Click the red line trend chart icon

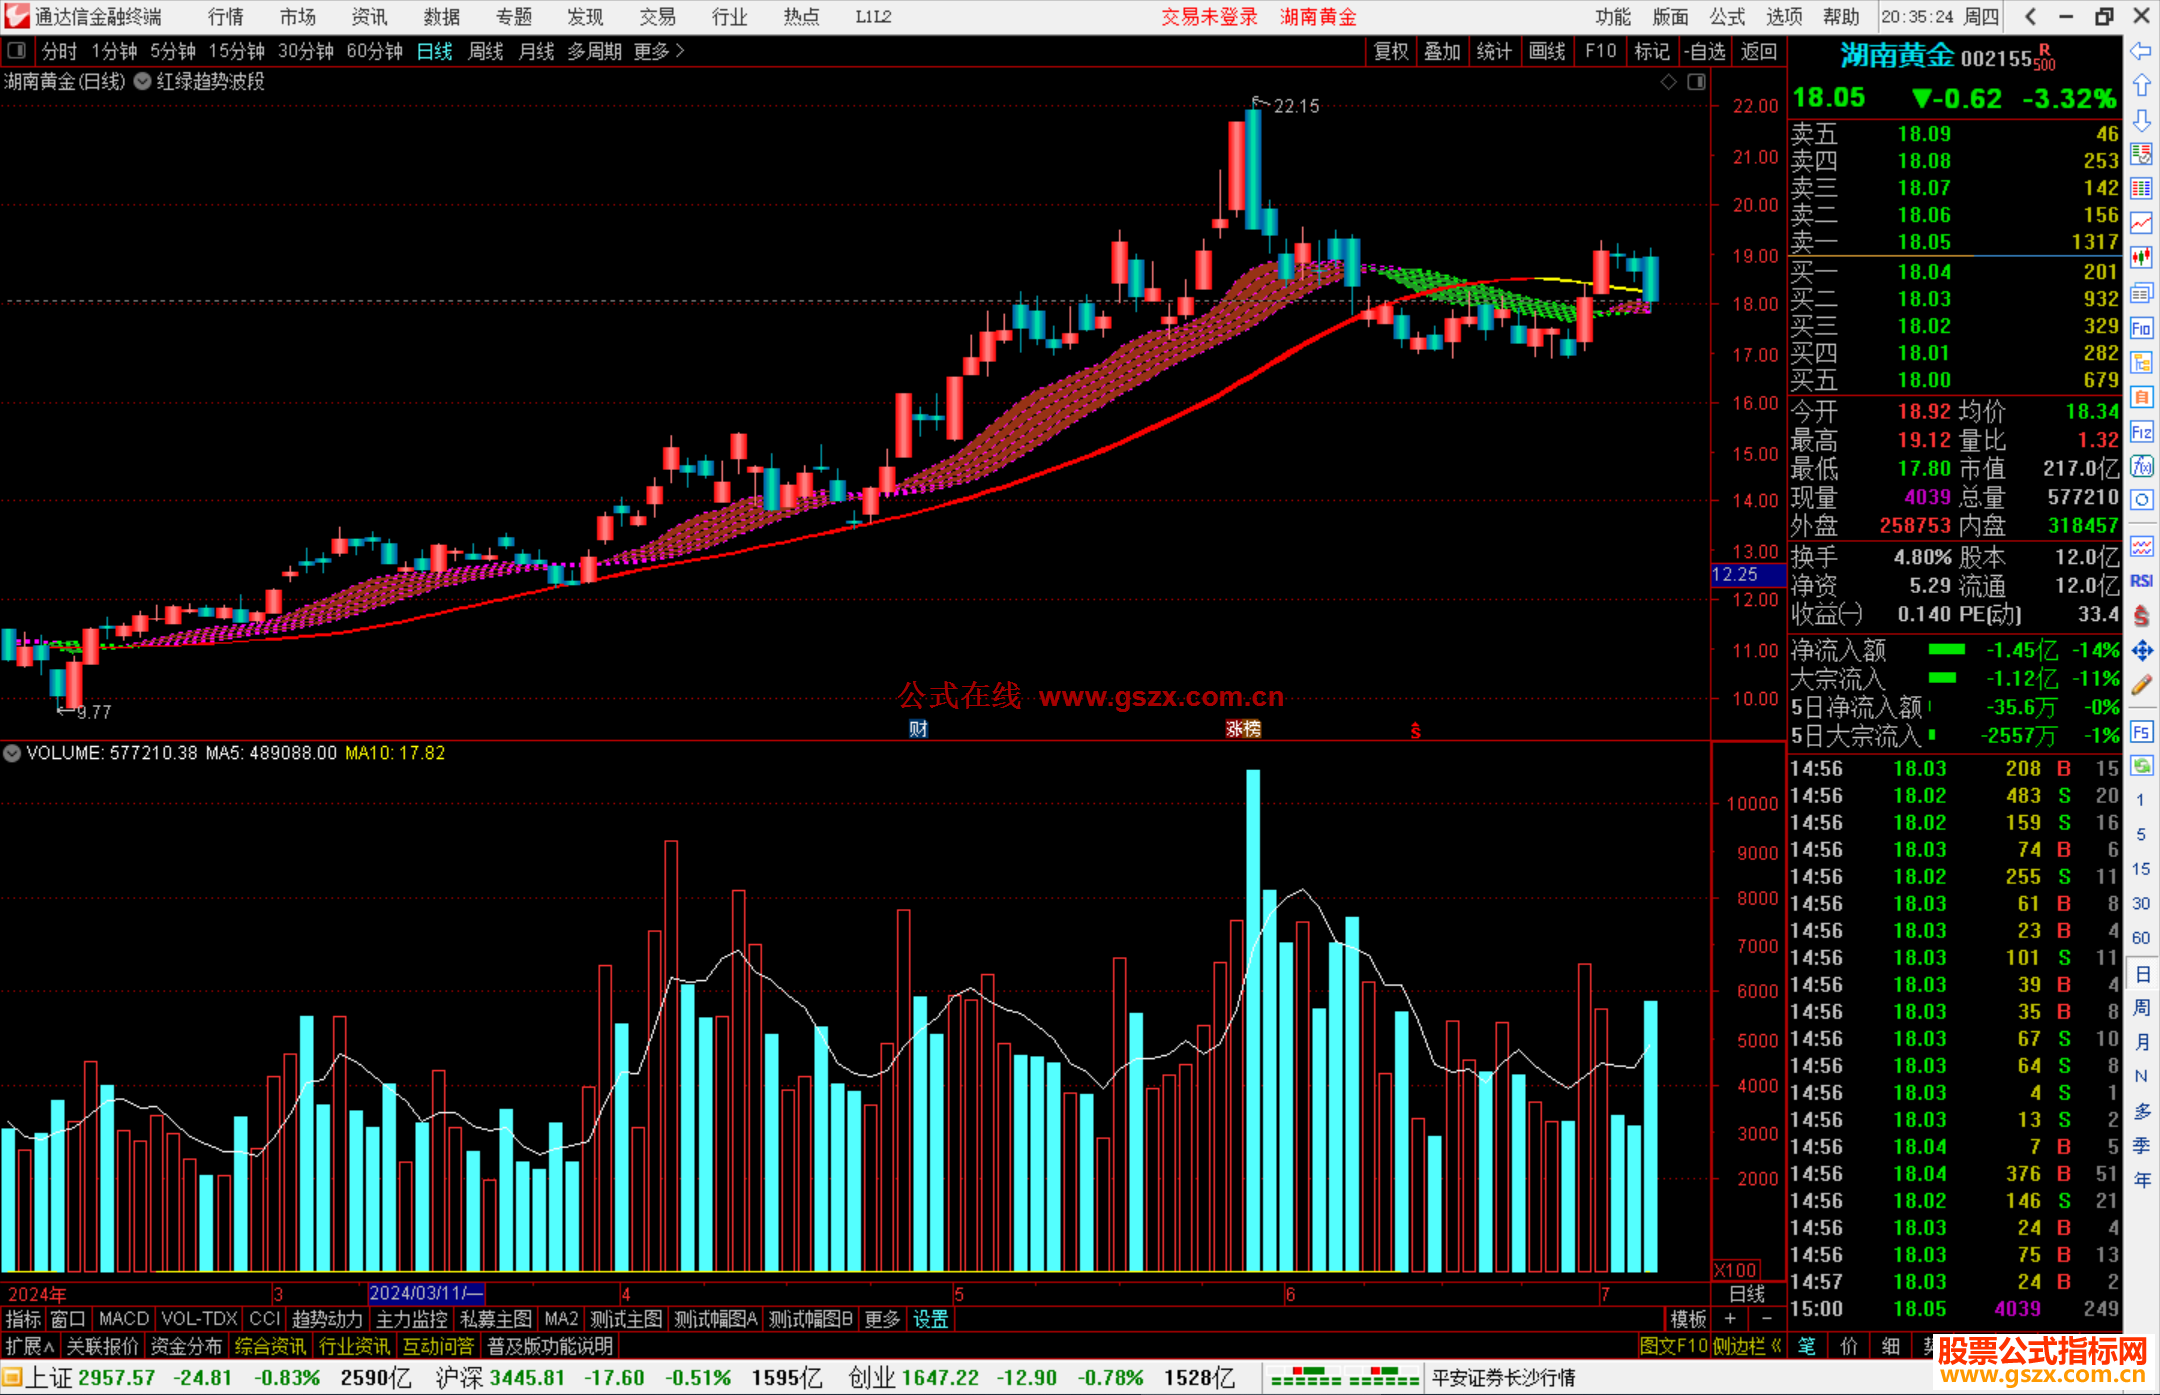2141,223
